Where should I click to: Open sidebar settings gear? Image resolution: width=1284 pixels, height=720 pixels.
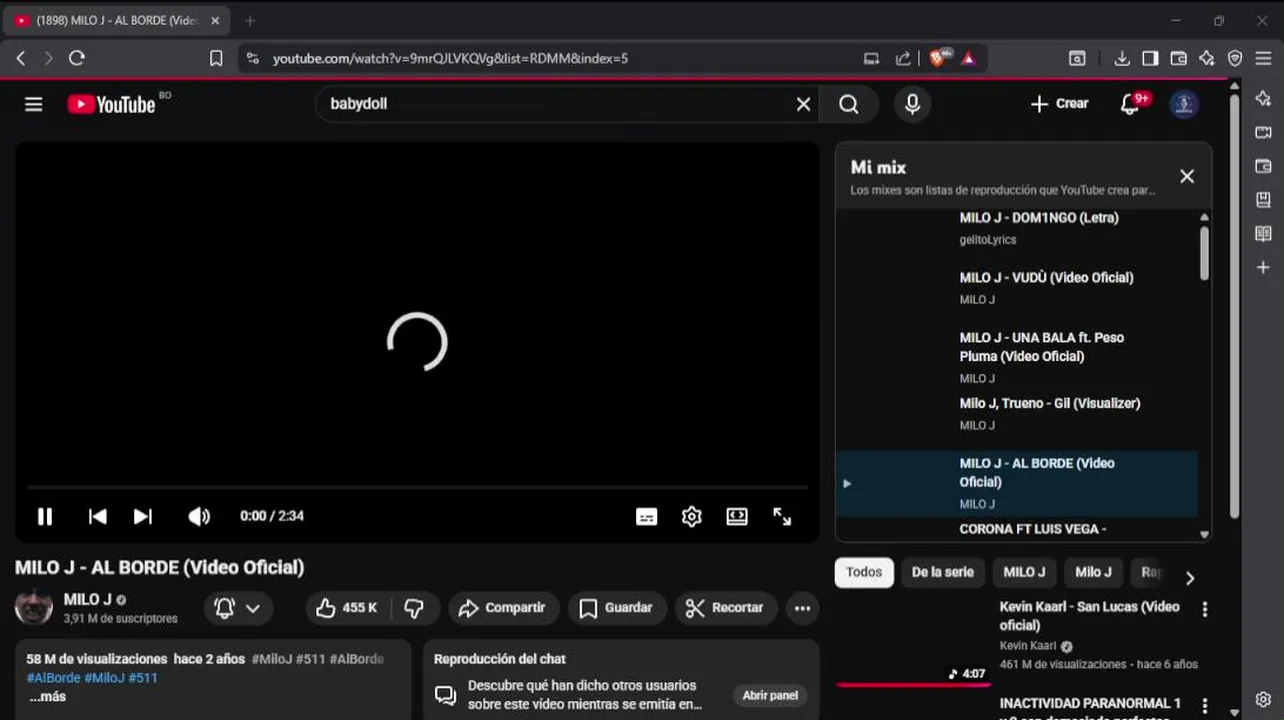coord(1263,699)
